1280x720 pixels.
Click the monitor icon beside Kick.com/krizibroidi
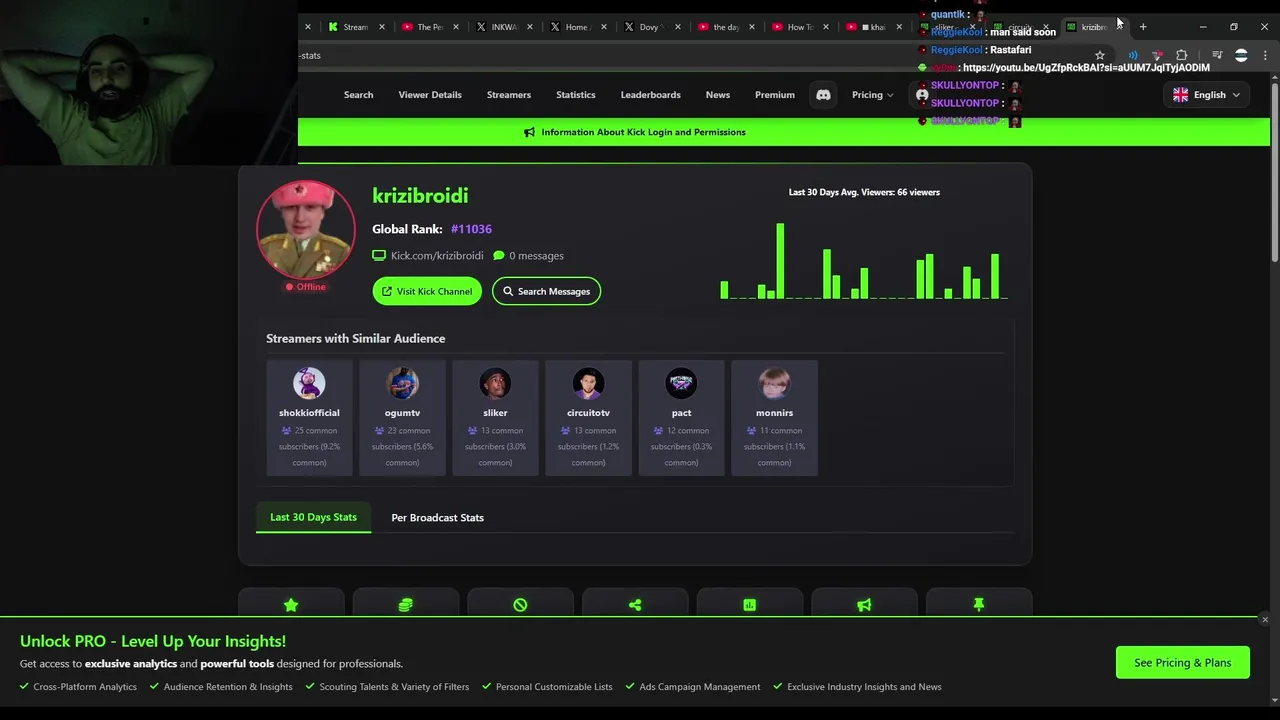(379, 256)
